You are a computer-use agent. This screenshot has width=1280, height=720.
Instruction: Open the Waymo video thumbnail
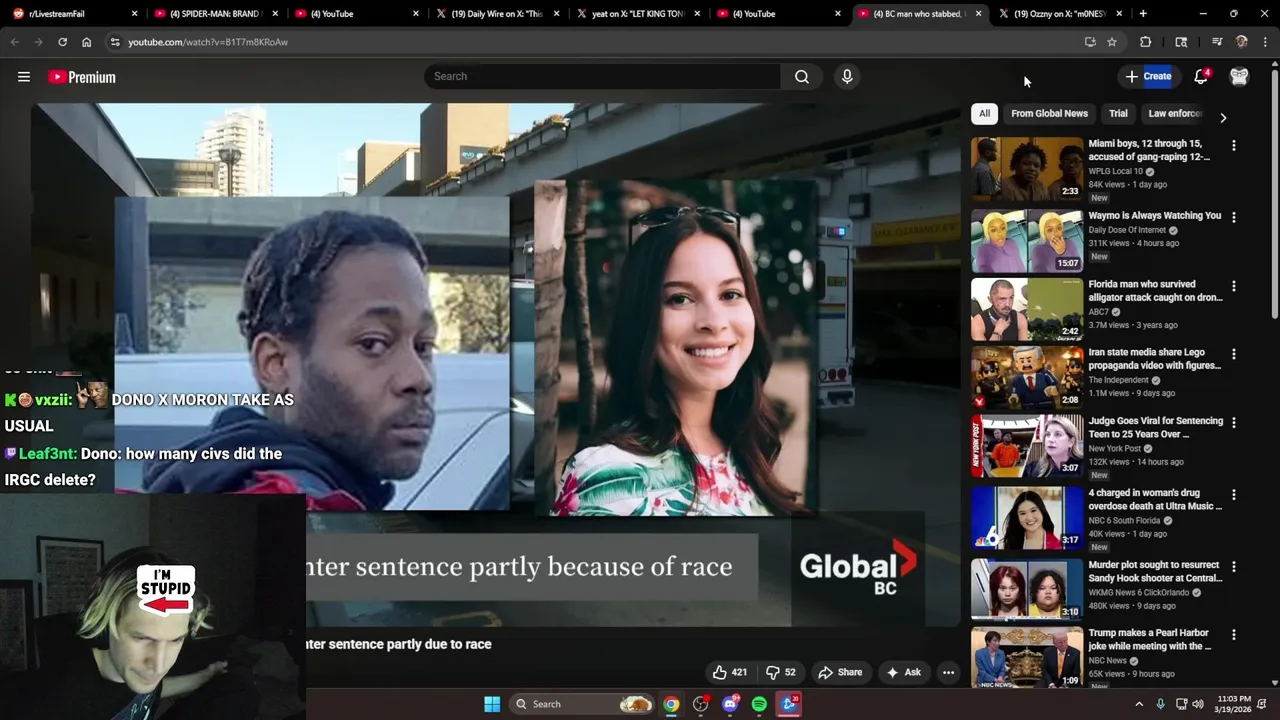coord(1027,241)
